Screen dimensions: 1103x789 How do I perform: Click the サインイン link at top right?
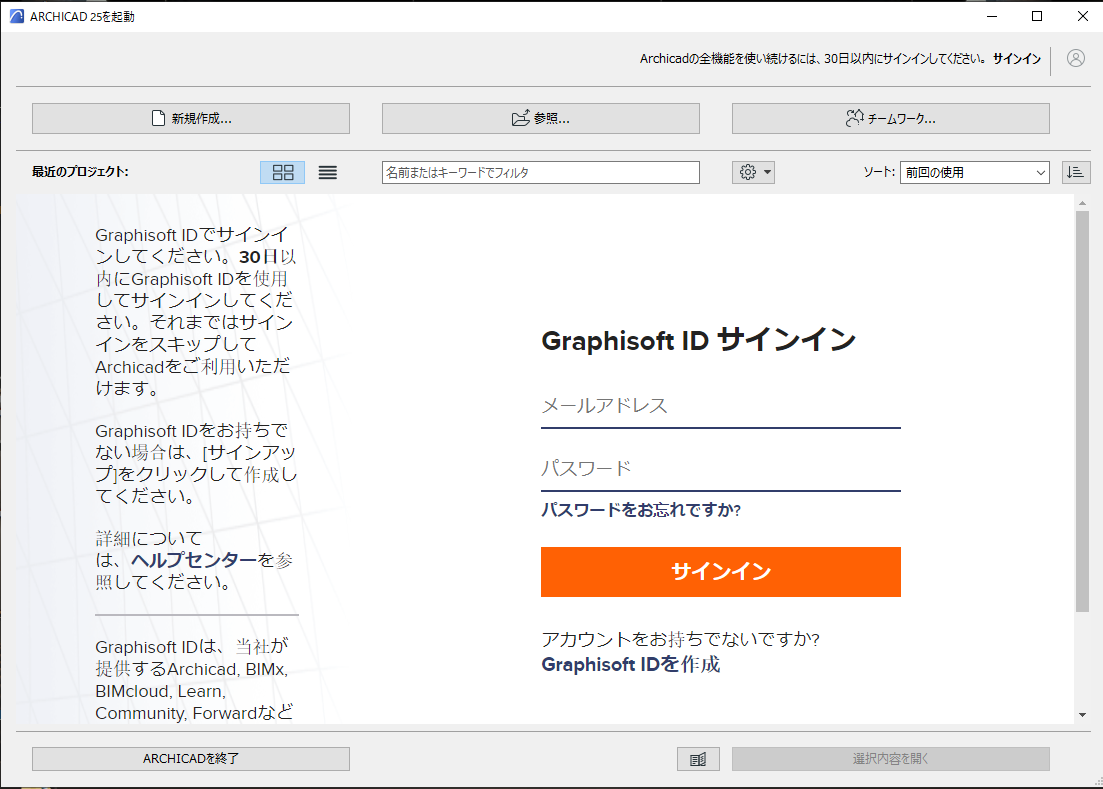[1016, 59]
